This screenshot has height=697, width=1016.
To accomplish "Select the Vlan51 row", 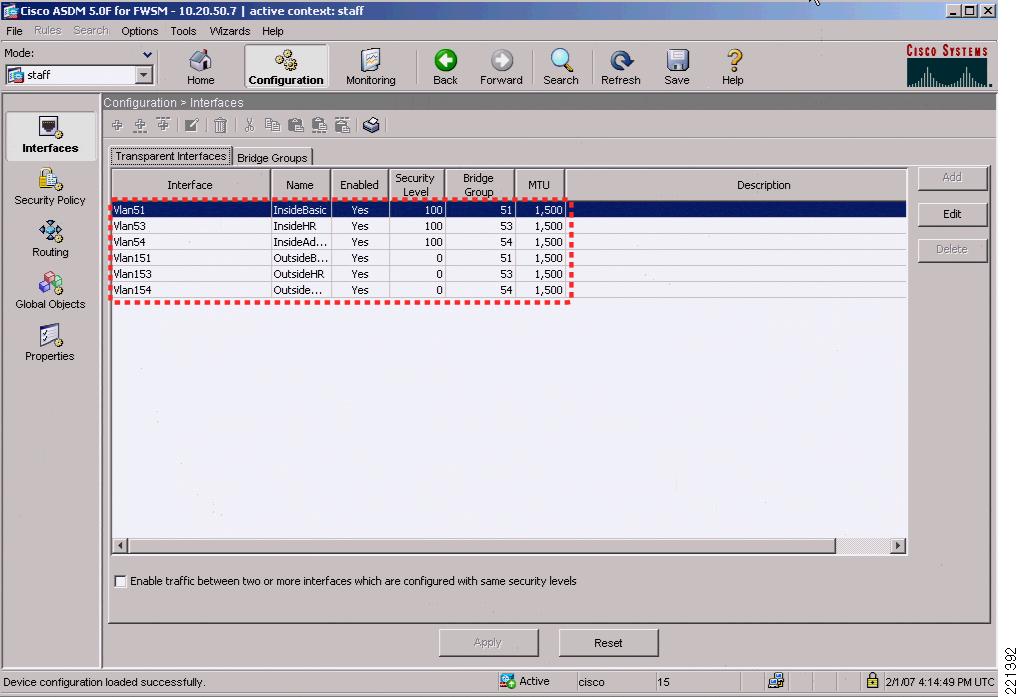I will click(x=509, y=210).
